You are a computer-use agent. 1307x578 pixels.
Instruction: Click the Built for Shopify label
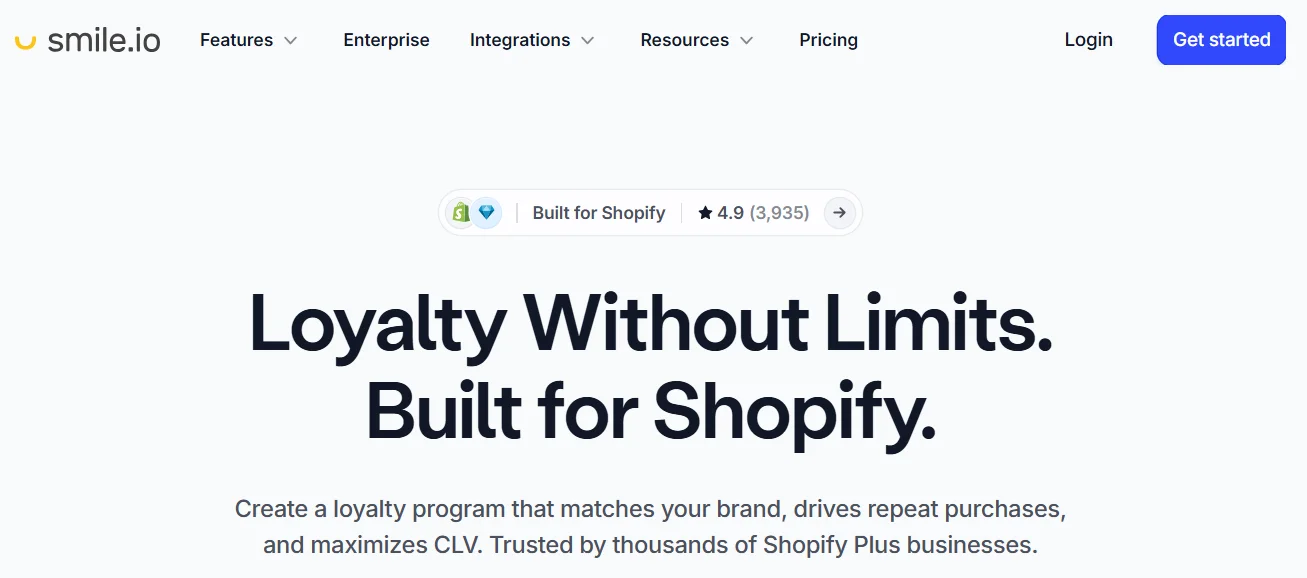pos(599,213)
